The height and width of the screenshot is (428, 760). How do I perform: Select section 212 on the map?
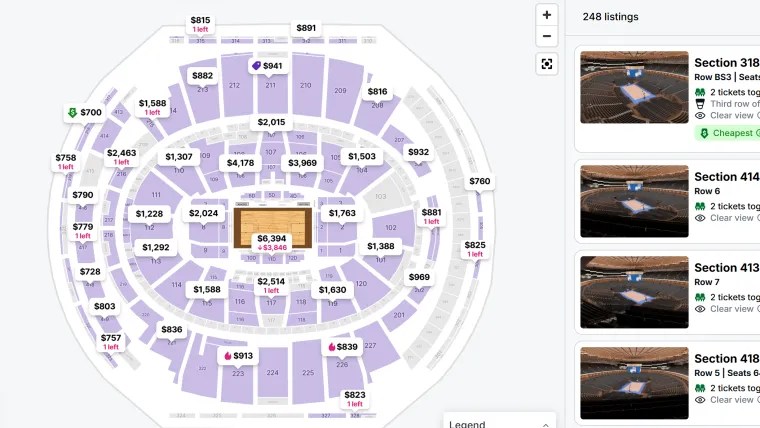(234, 85)
